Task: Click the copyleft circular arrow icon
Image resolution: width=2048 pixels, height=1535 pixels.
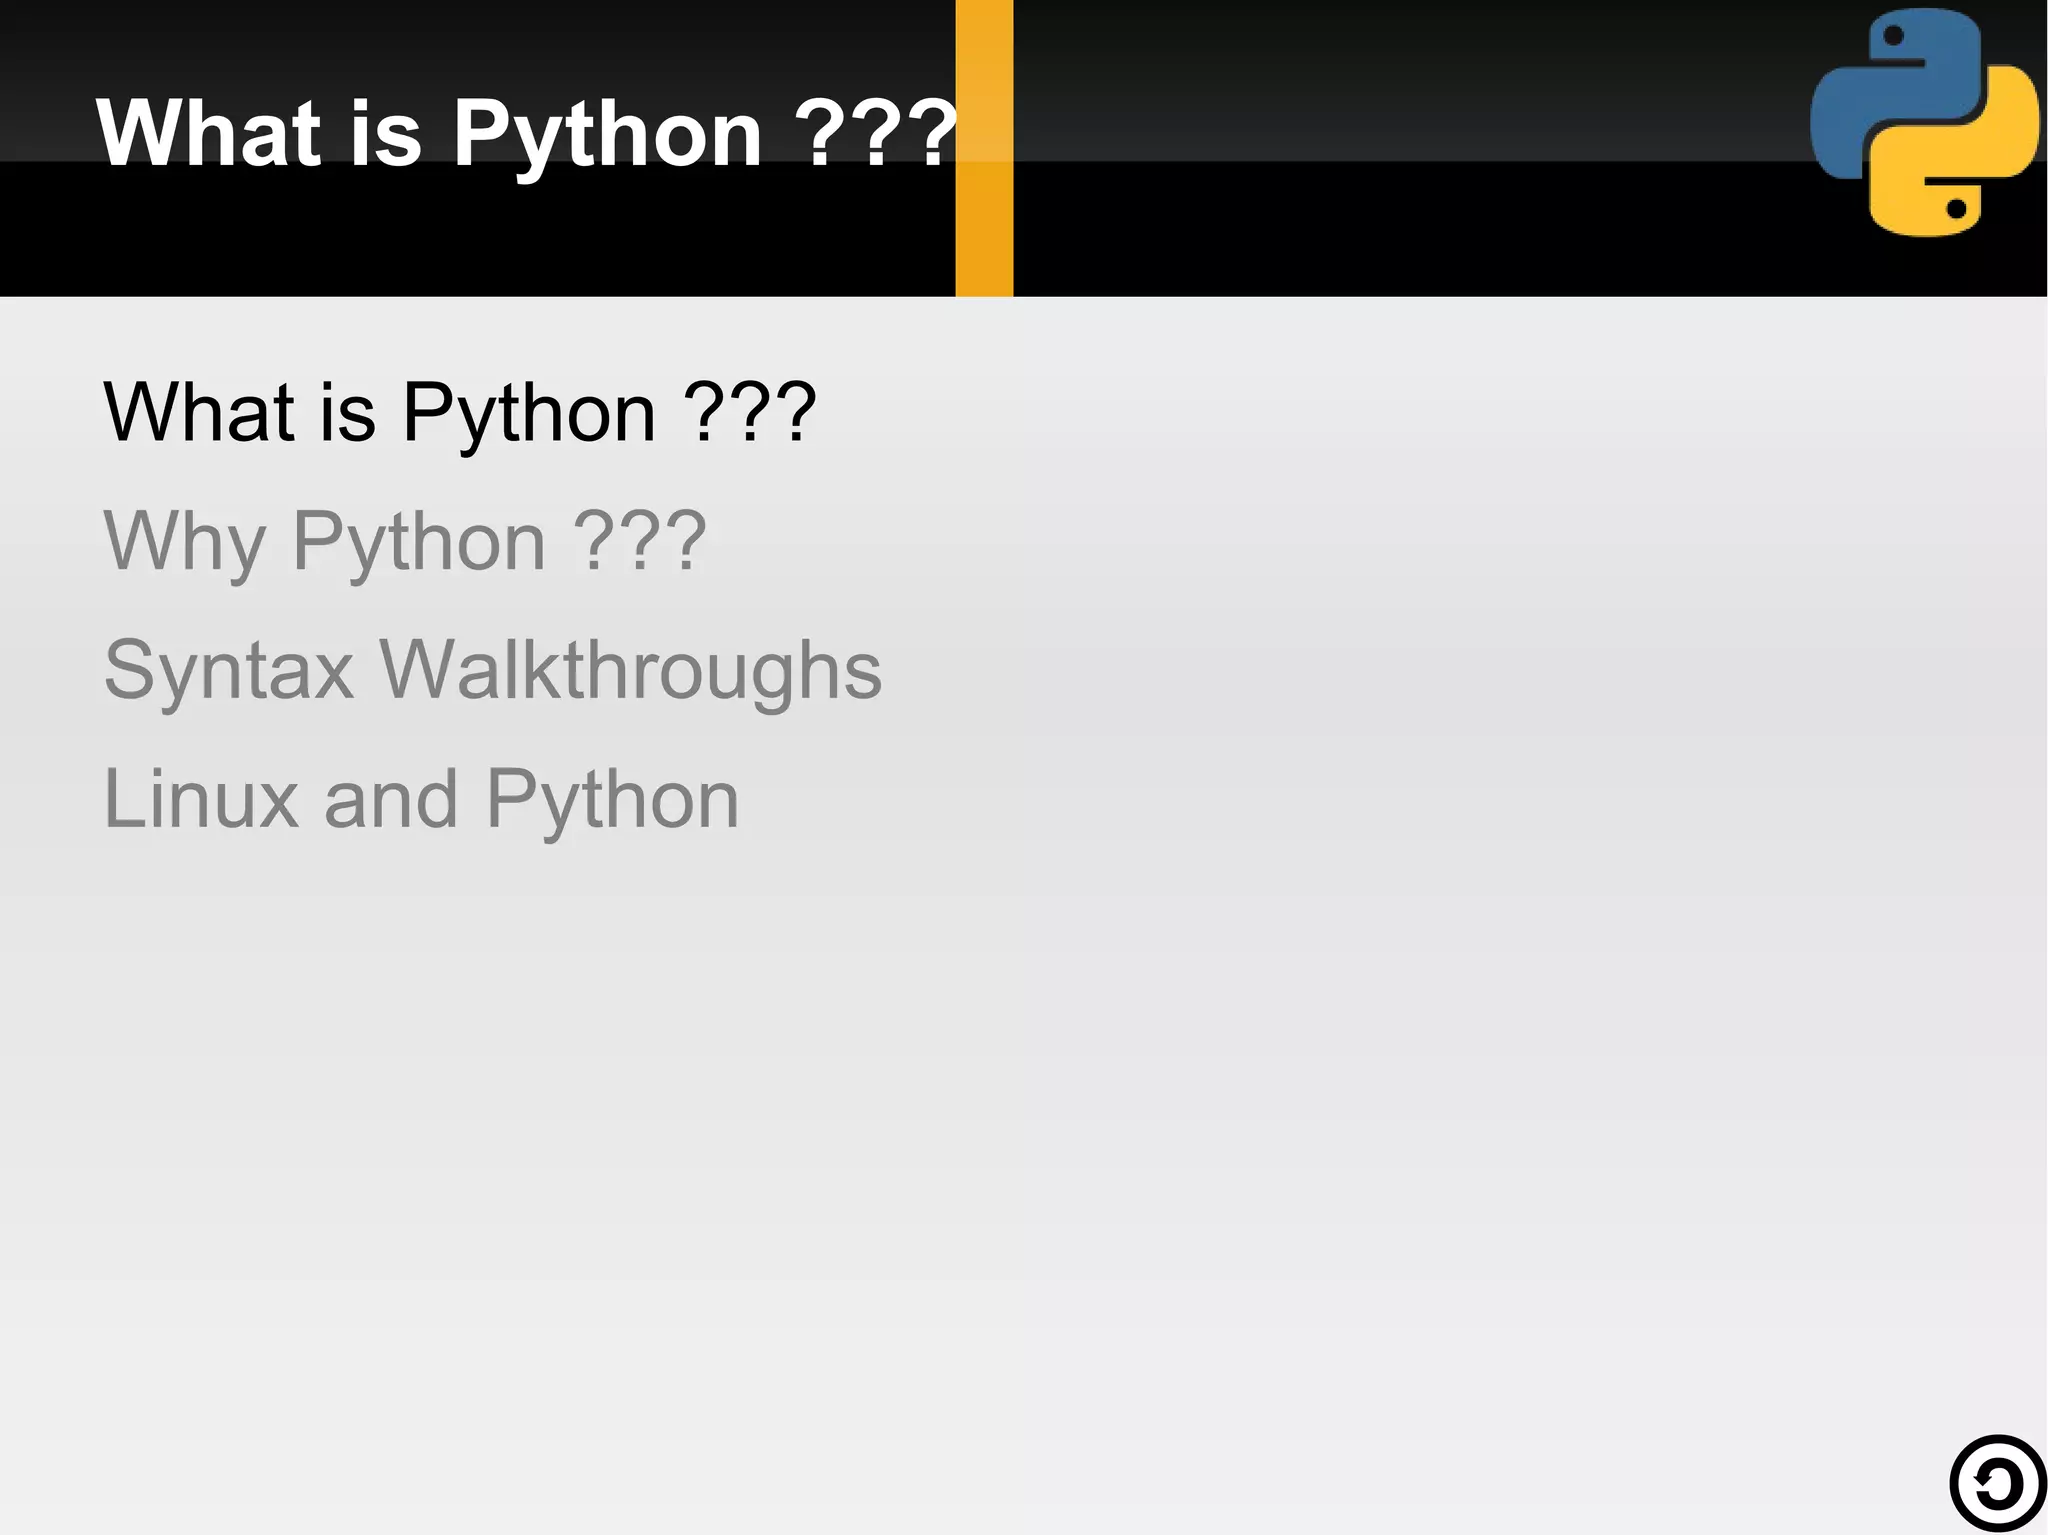Action: coord(1997,1484)
